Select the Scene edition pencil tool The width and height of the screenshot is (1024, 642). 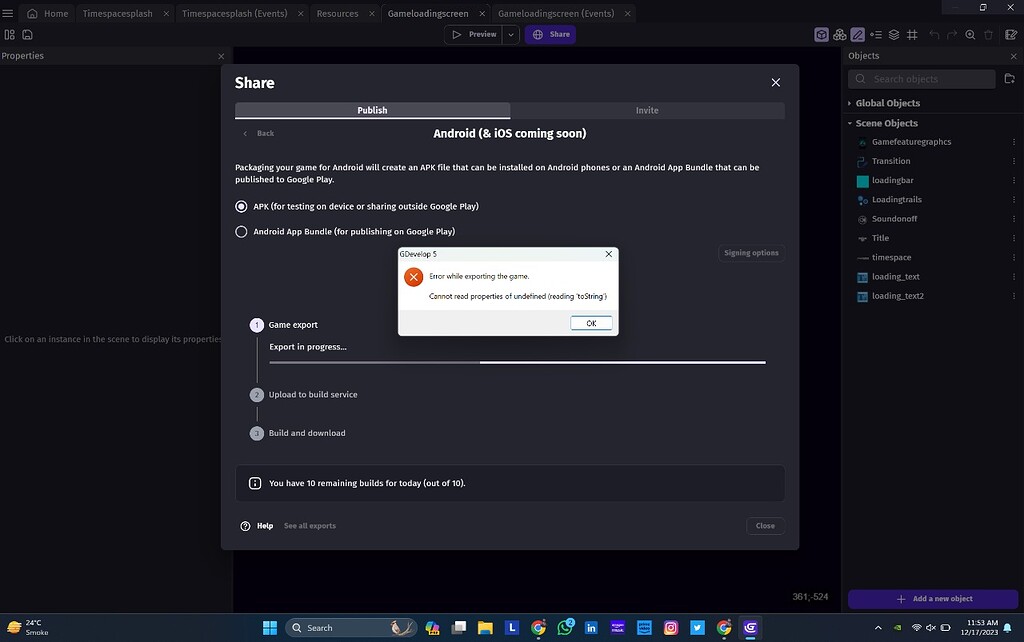coord(857,34)
